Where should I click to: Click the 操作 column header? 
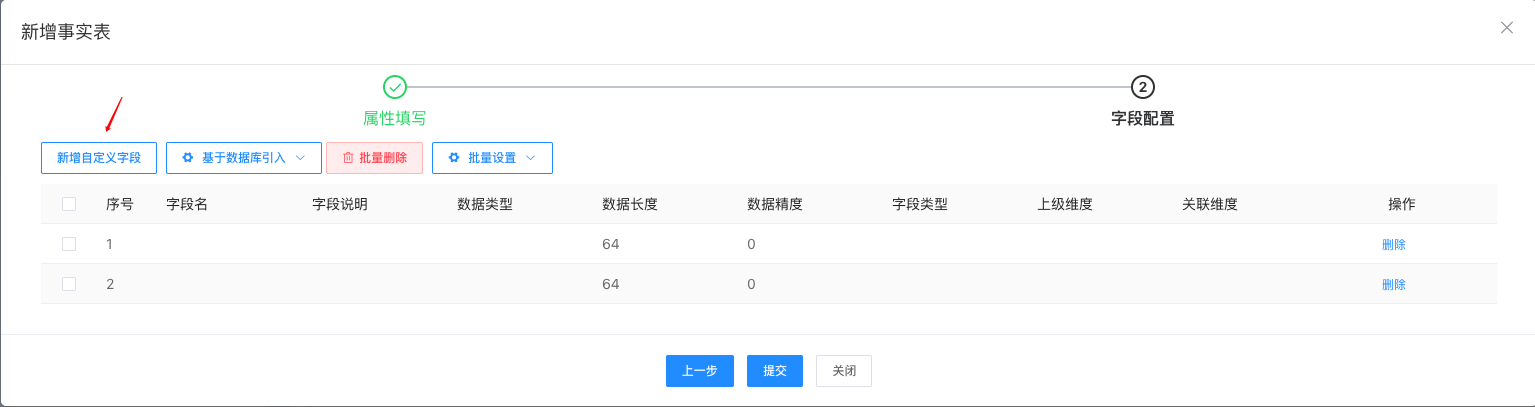[x=1402, y=204]
